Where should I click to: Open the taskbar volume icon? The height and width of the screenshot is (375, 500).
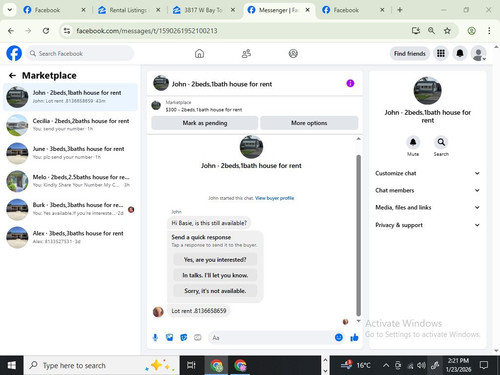pyautogui.click(x=421, y=365)
